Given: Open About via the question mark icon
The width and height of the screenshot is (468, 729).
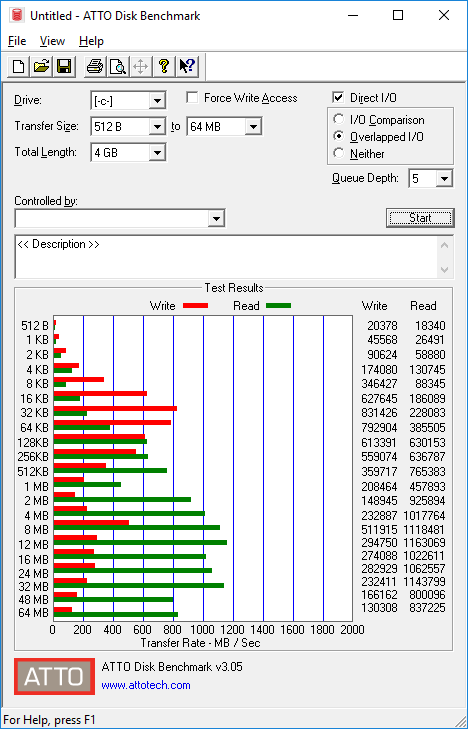Looking at the screenshot, I should tap(163, 66).
